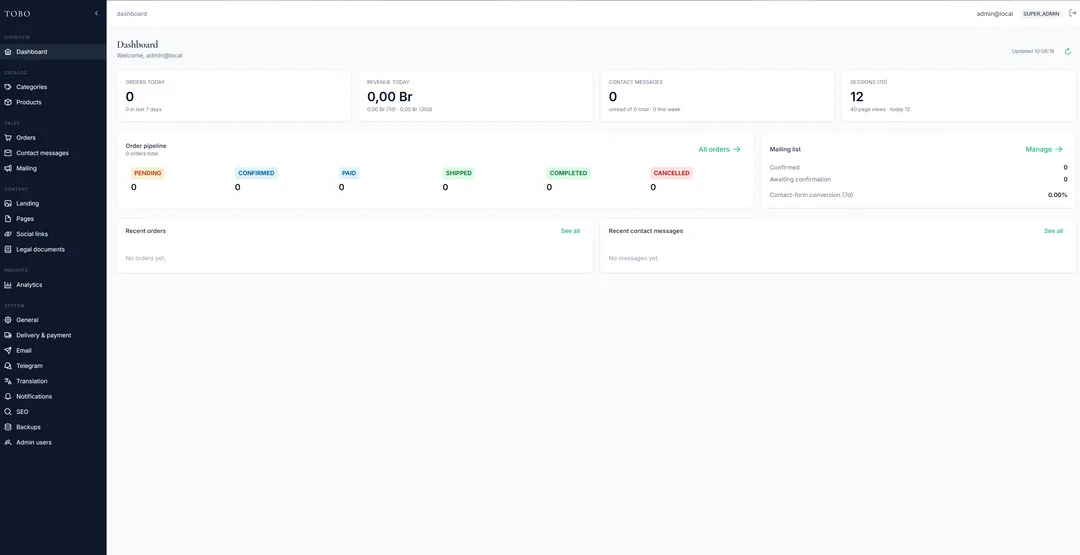Click the Orders cart icon
Viewport: 1080px width, 555px height.
point(8,138)
